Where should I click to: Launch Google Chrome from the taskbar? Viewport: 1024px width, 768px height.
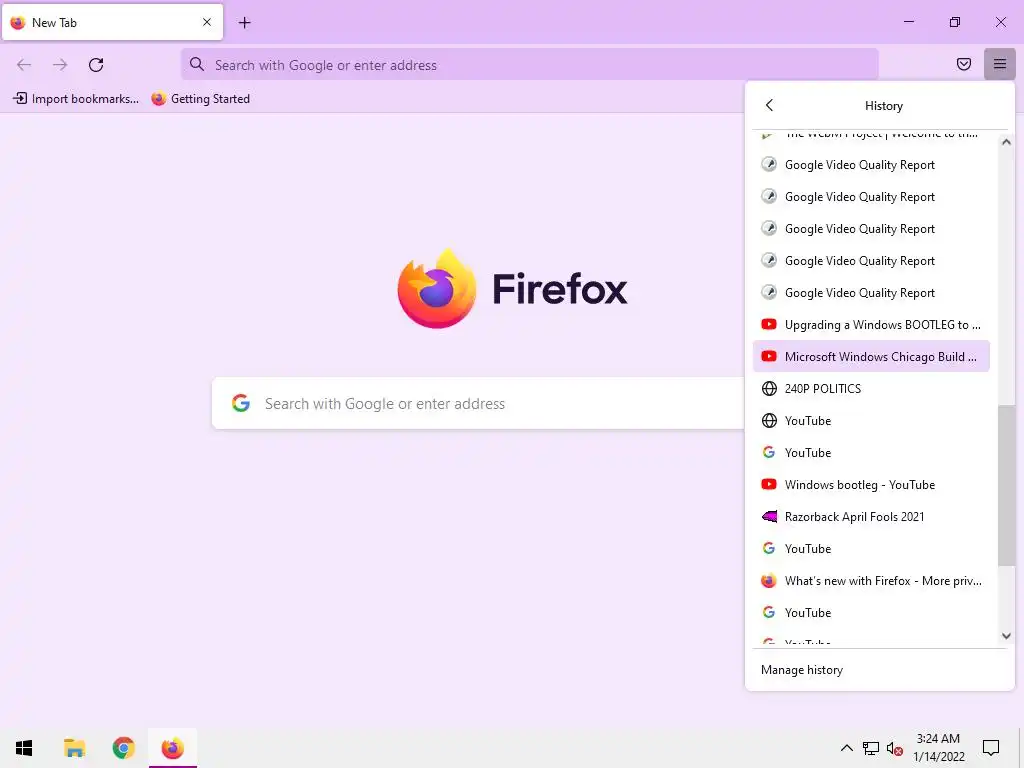pos(123,748)
